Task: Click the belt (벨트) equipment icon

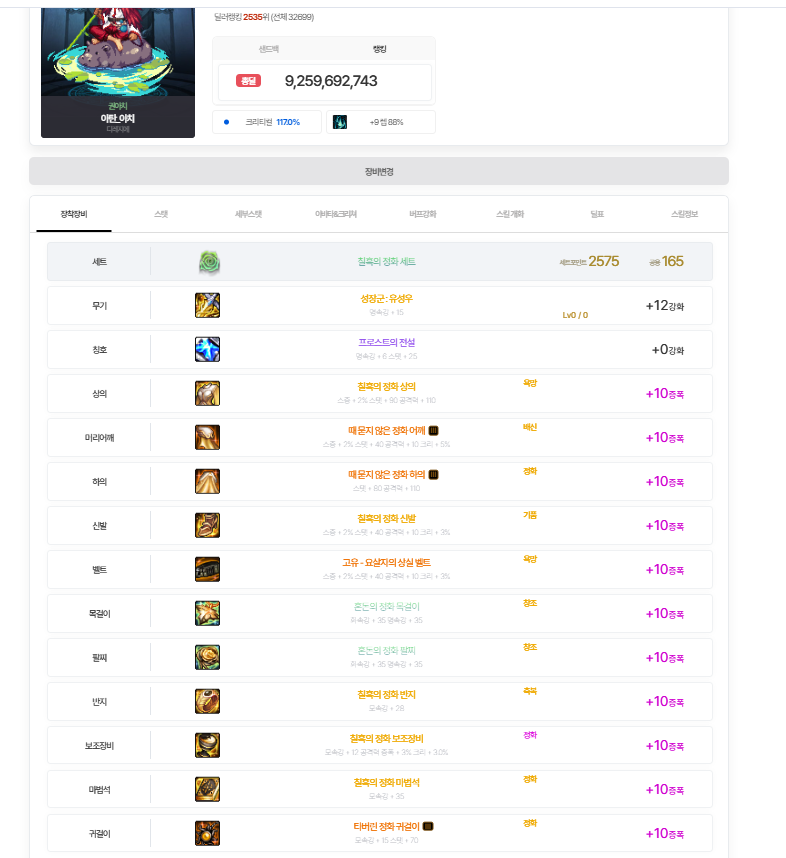Action: (x=207, y=570)
